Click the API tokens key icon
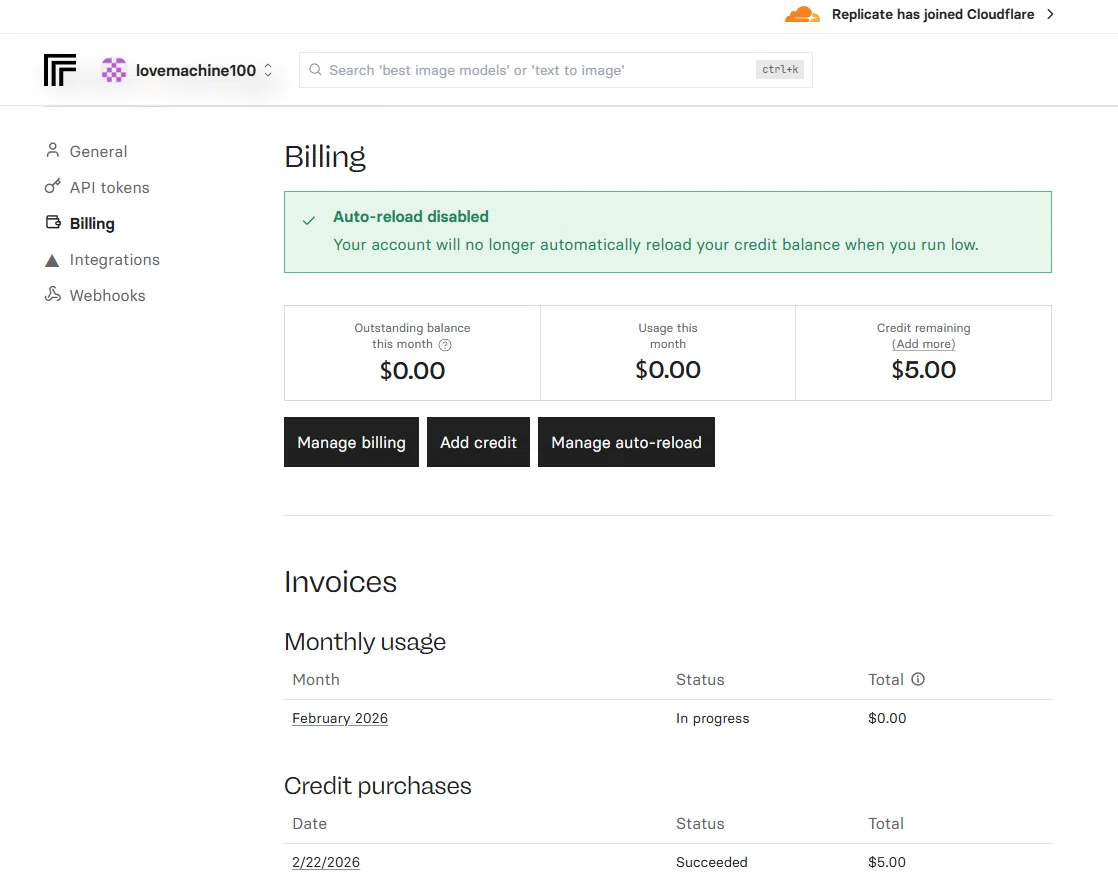The image size is (1118, 895). 52,186
